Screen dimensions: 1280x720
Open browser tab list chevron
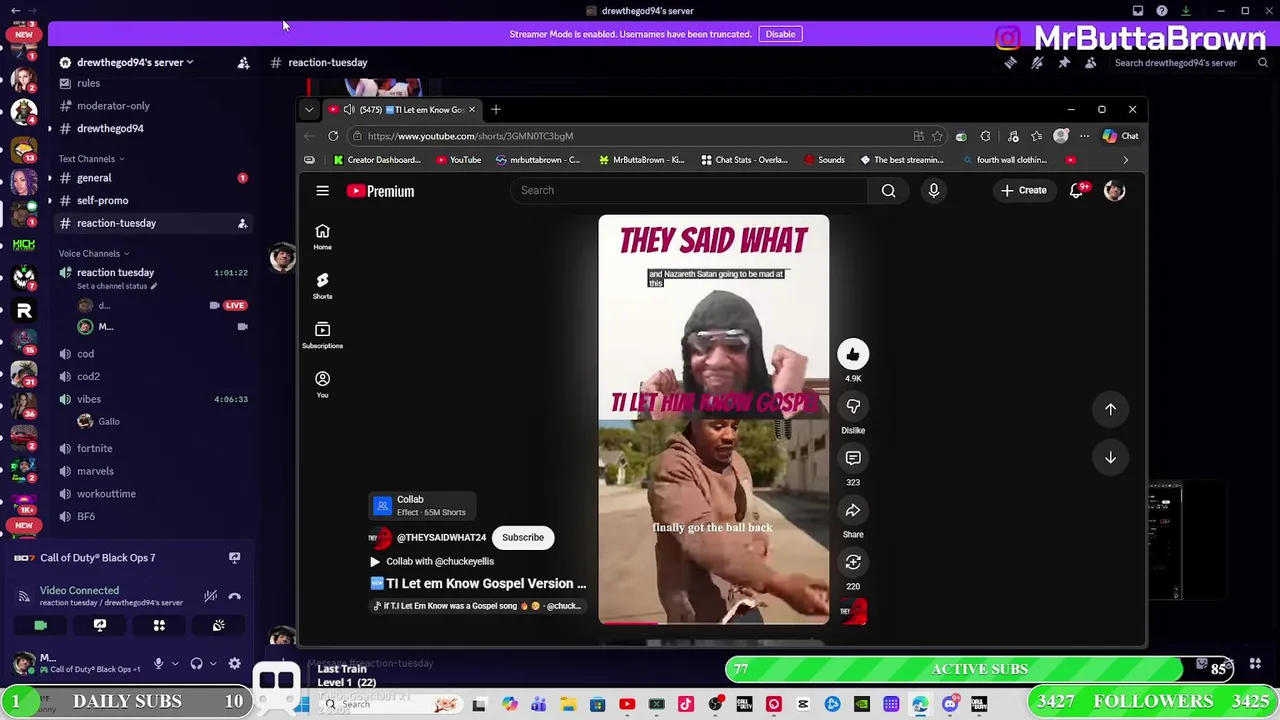click(x=309, y=110)
